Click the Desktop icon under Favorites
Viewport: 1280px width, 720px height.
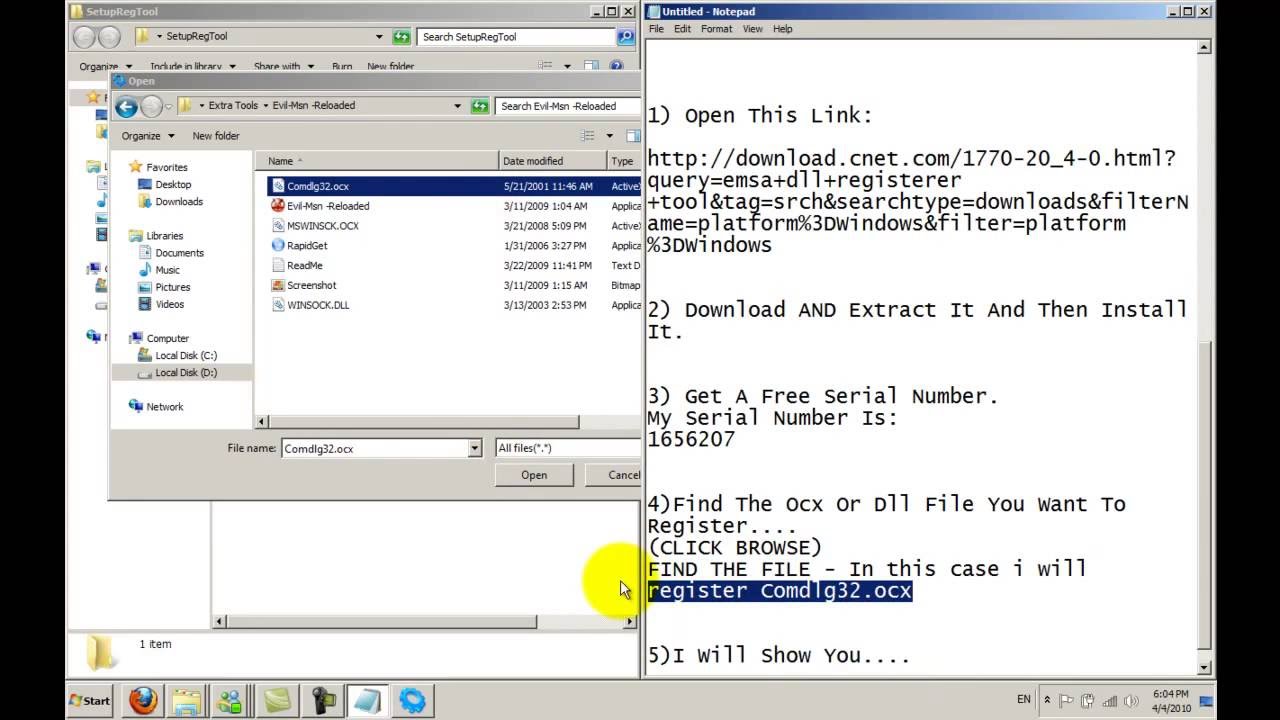[145, 184]
